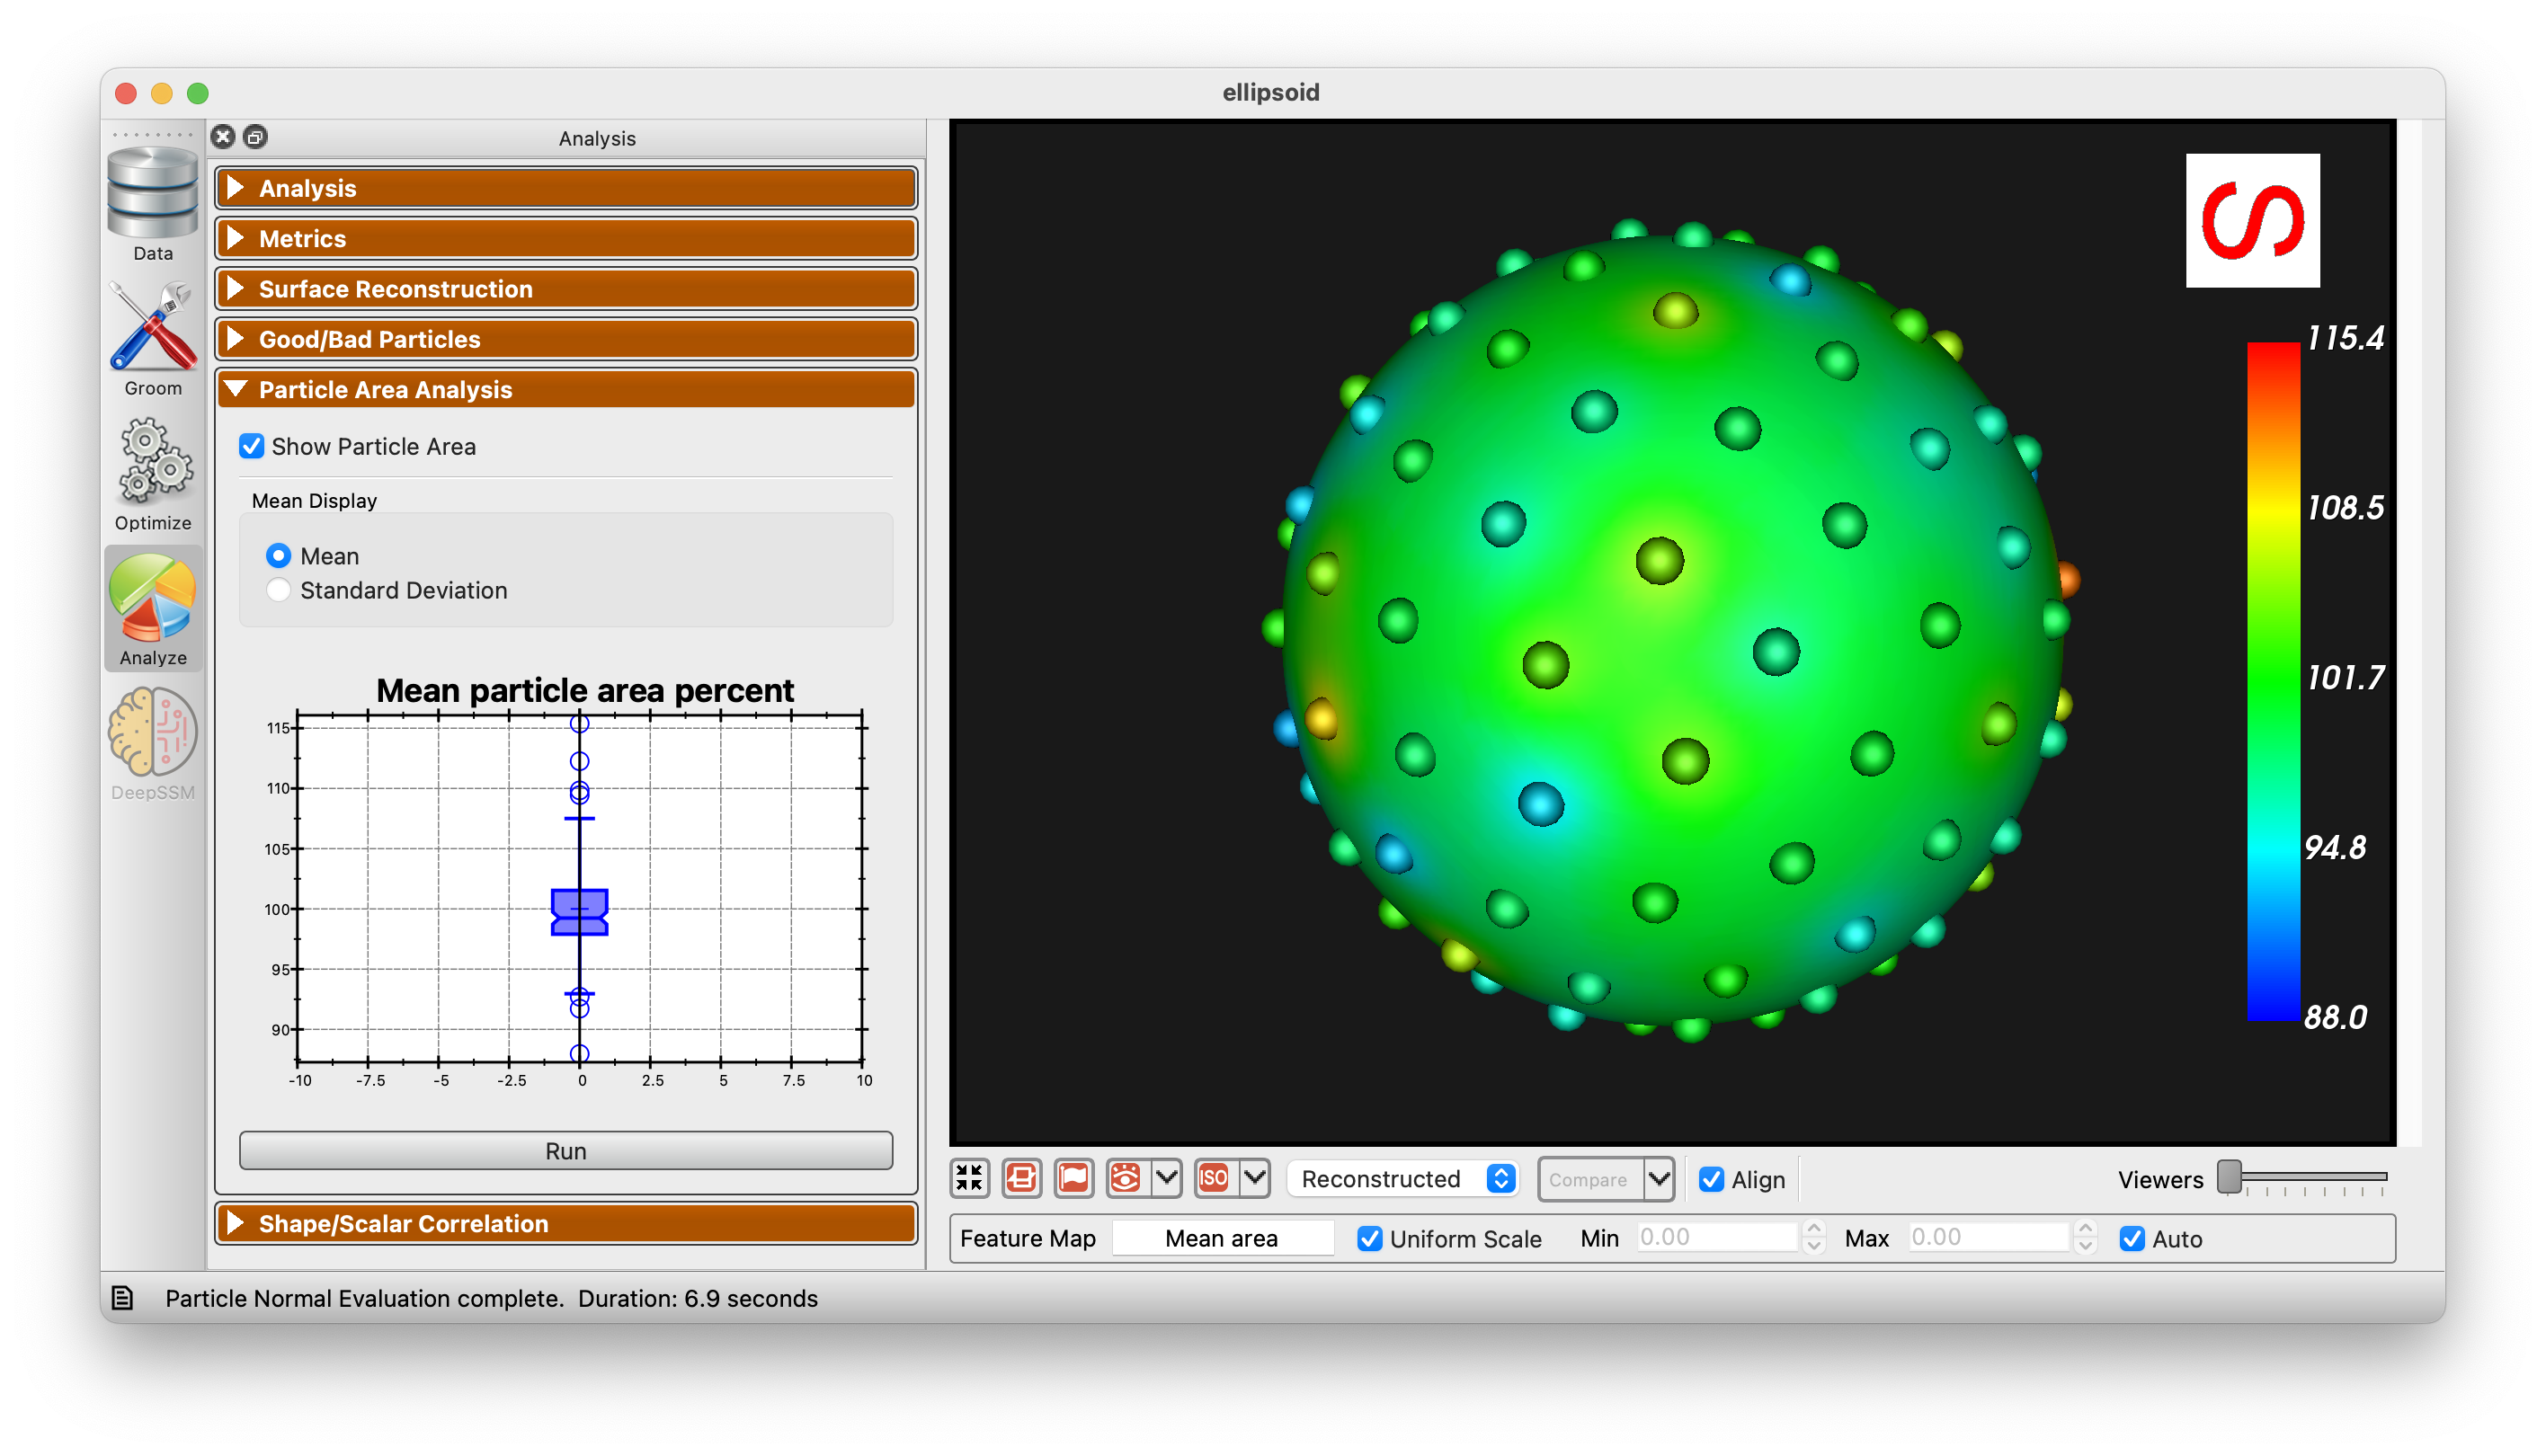
Task: Click the ellipsoid window title
Action: pos(1271,92)
